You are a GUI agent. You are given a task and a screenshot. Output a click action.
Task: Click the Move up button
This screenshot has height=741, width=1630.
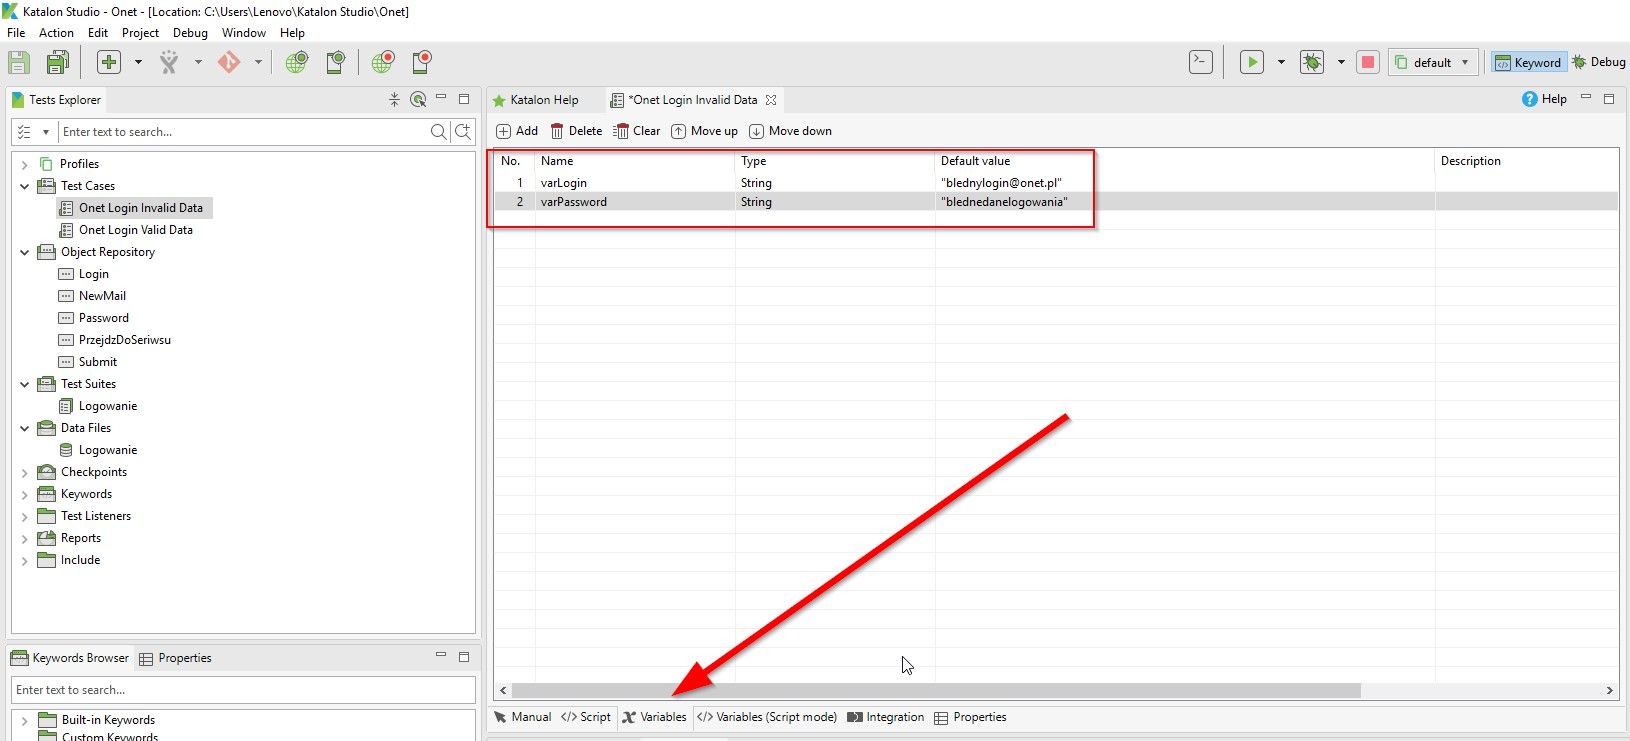point(704,131)
